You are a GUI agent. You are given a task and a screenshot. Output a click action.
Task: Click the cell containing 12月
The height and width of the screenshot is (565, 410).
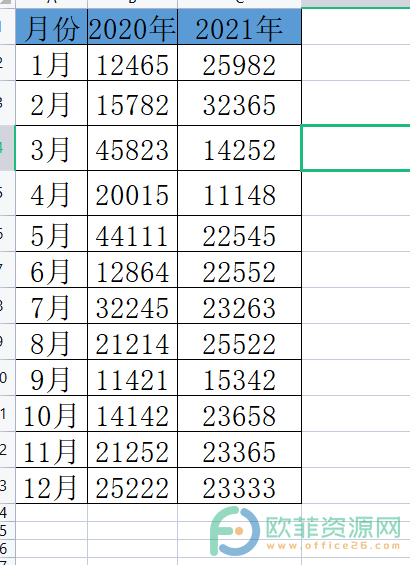point(52,485)
